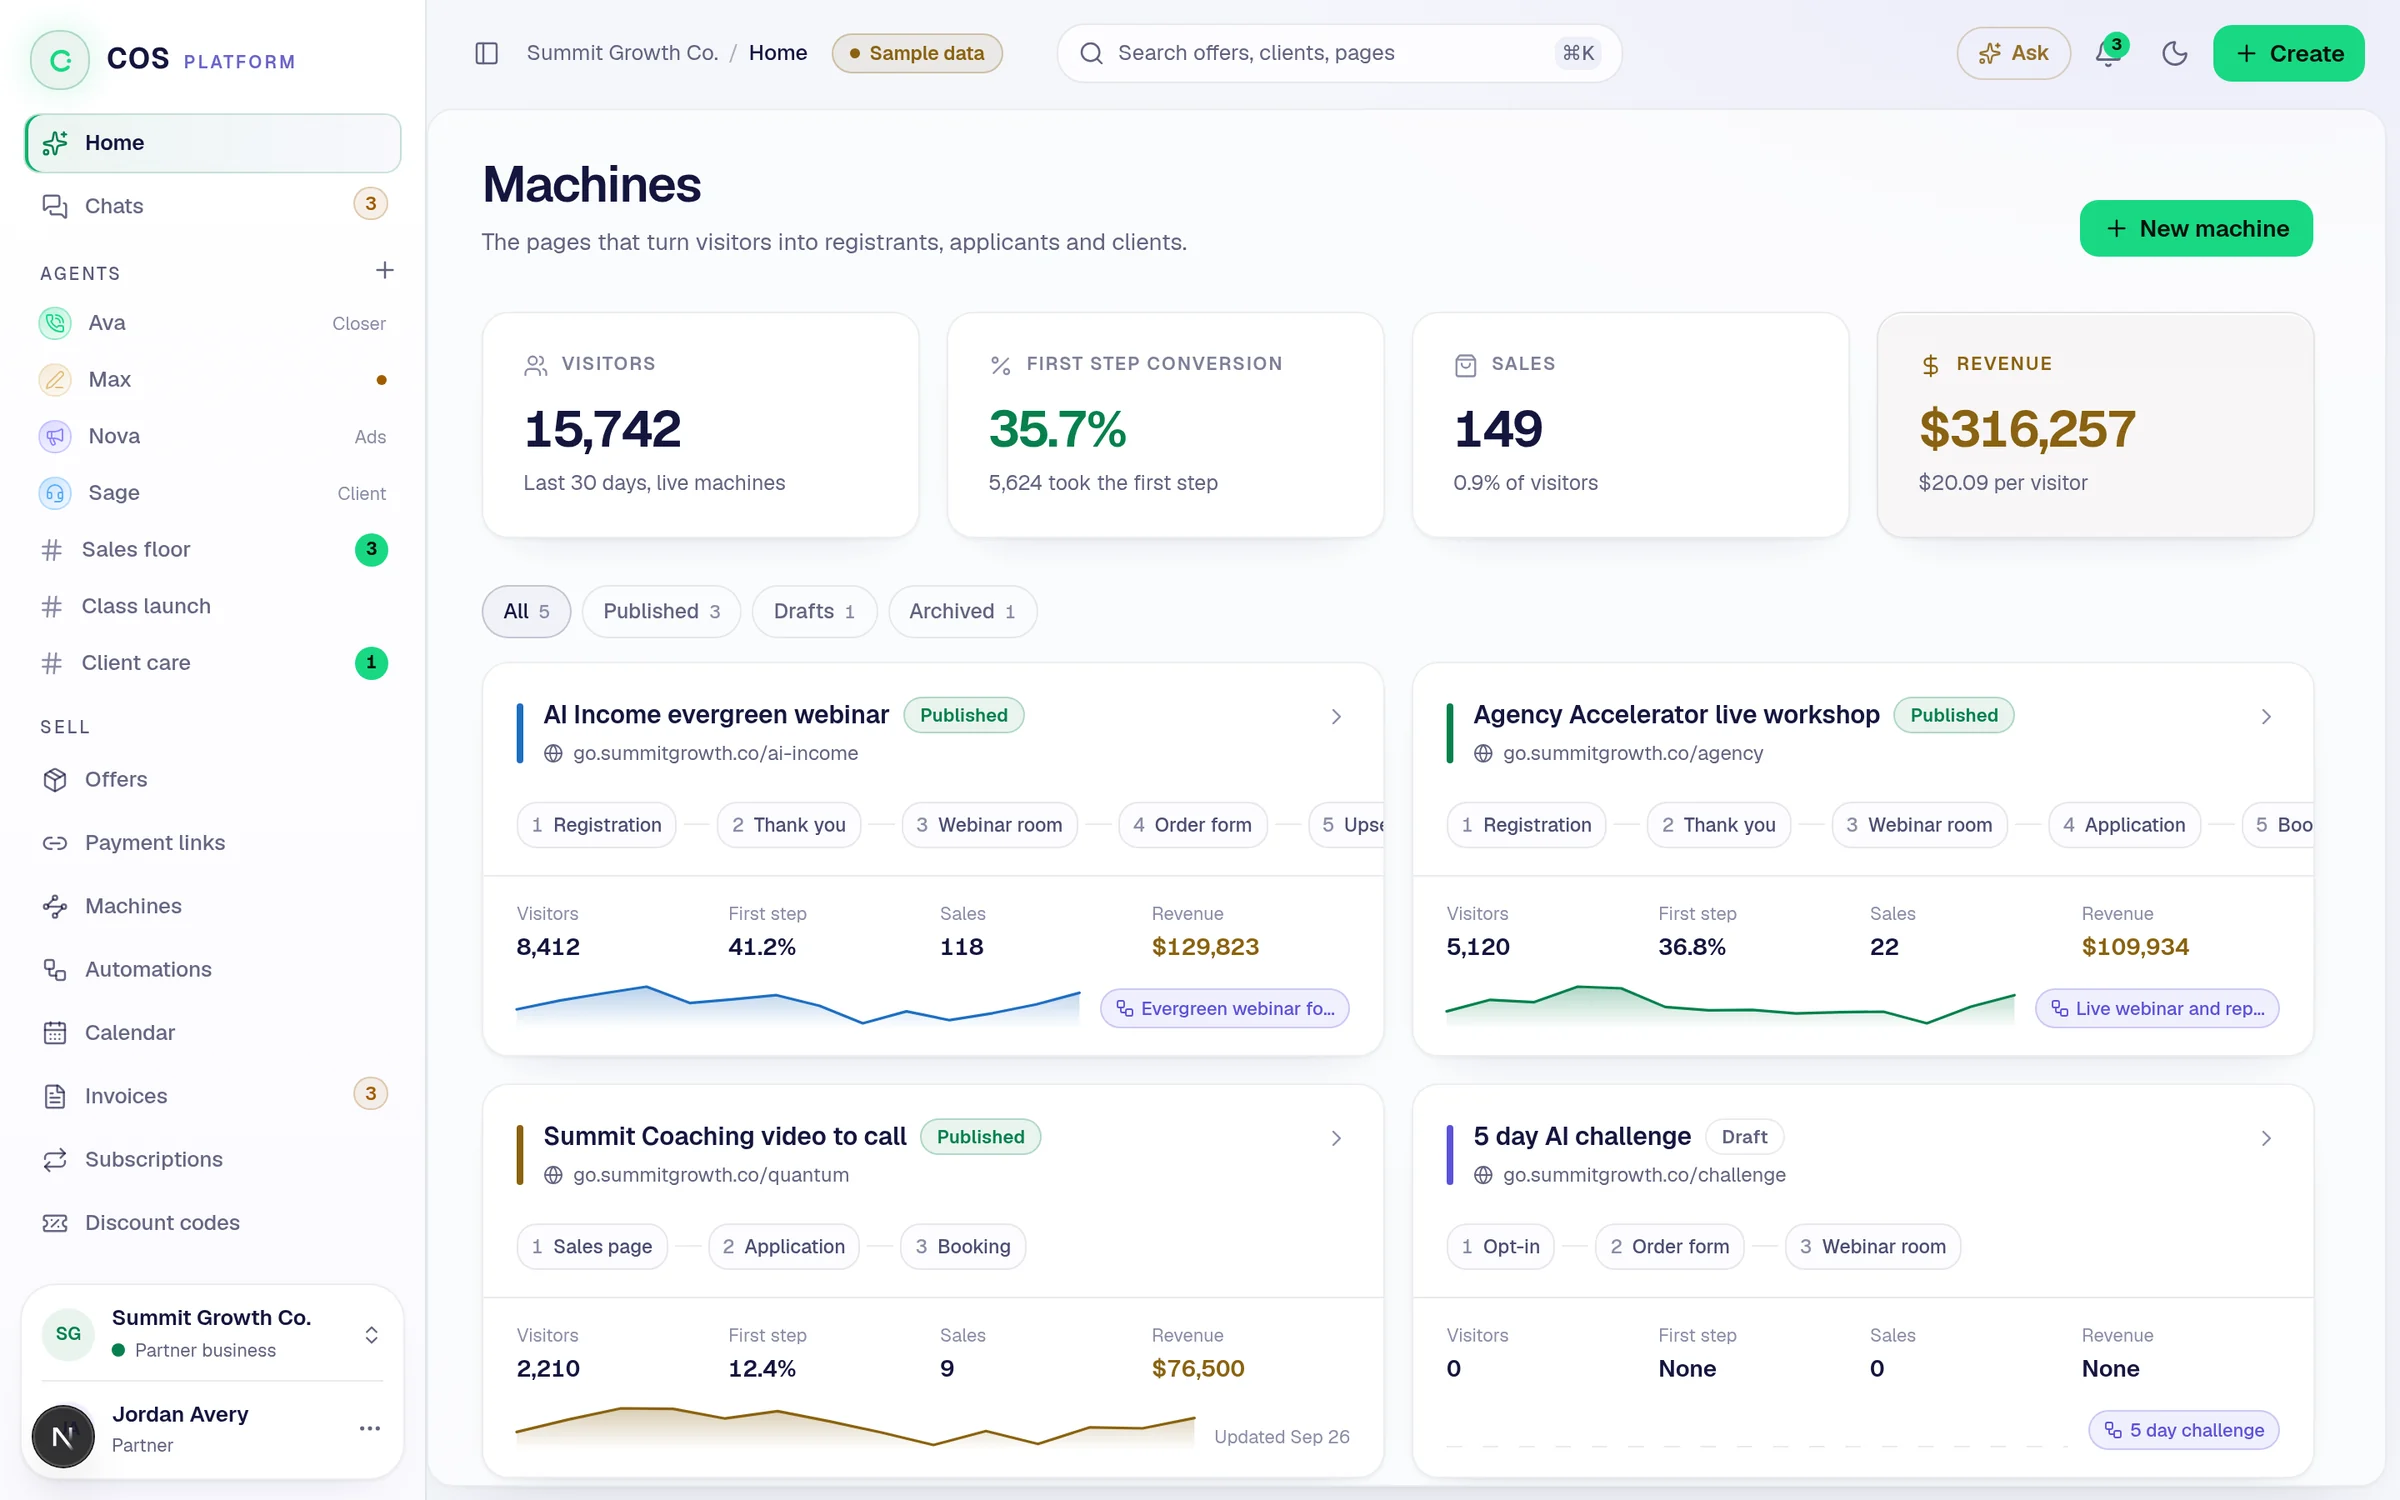Screen dimensions: 2400x1500
Task: Click Agency Accelerator green sparkline chart
Action: 1730,1006
